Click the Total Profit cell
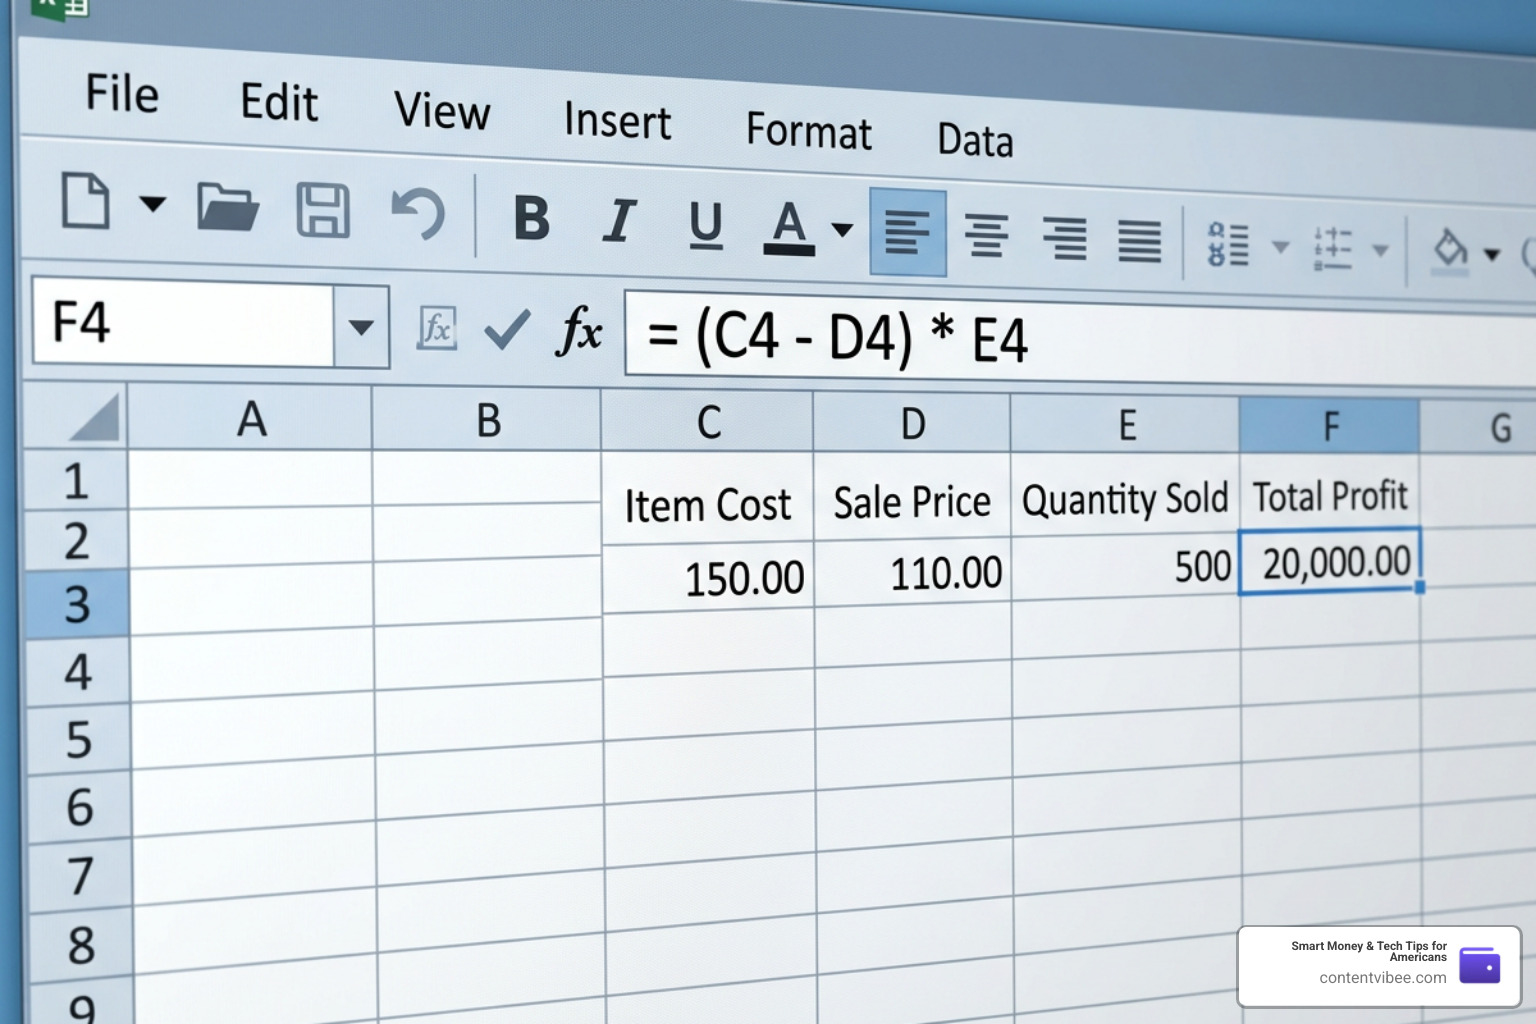Viewport: 1536px width, 1024px height. (1330, 493)
